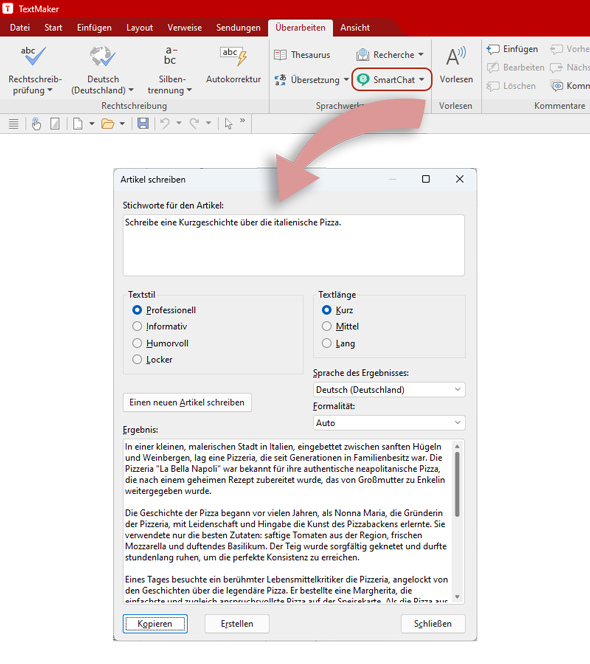Open the Autokorrektur settings icon
The width and height of the screenshot is (590, 664).
click(x=233, y=56)
